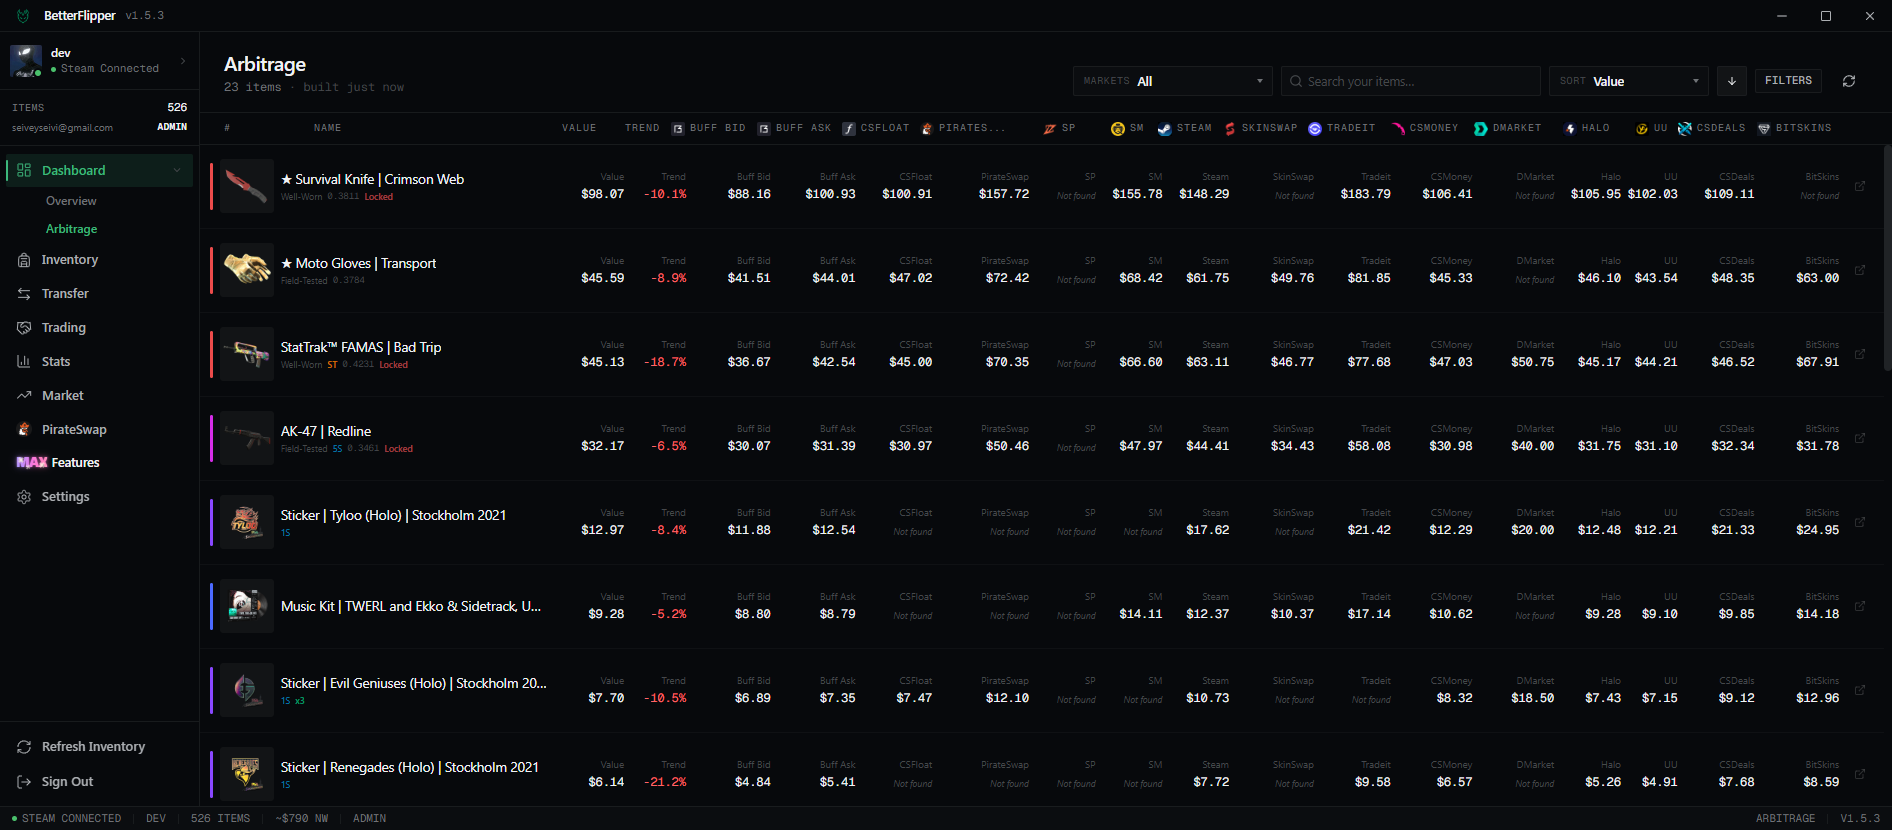This screenshot has width=1892, height=830.
Task: Open the Markets All dropdown
Action: (1173, 81)
